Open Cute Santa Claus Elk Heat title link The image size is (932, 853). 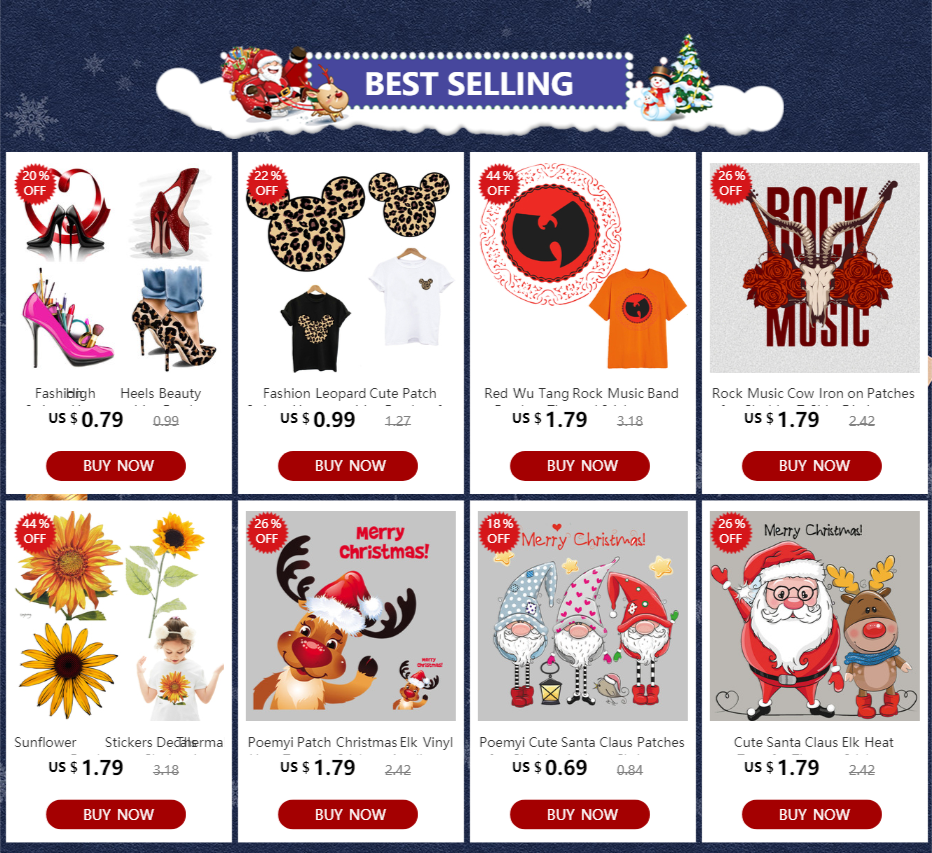point(813,742)
